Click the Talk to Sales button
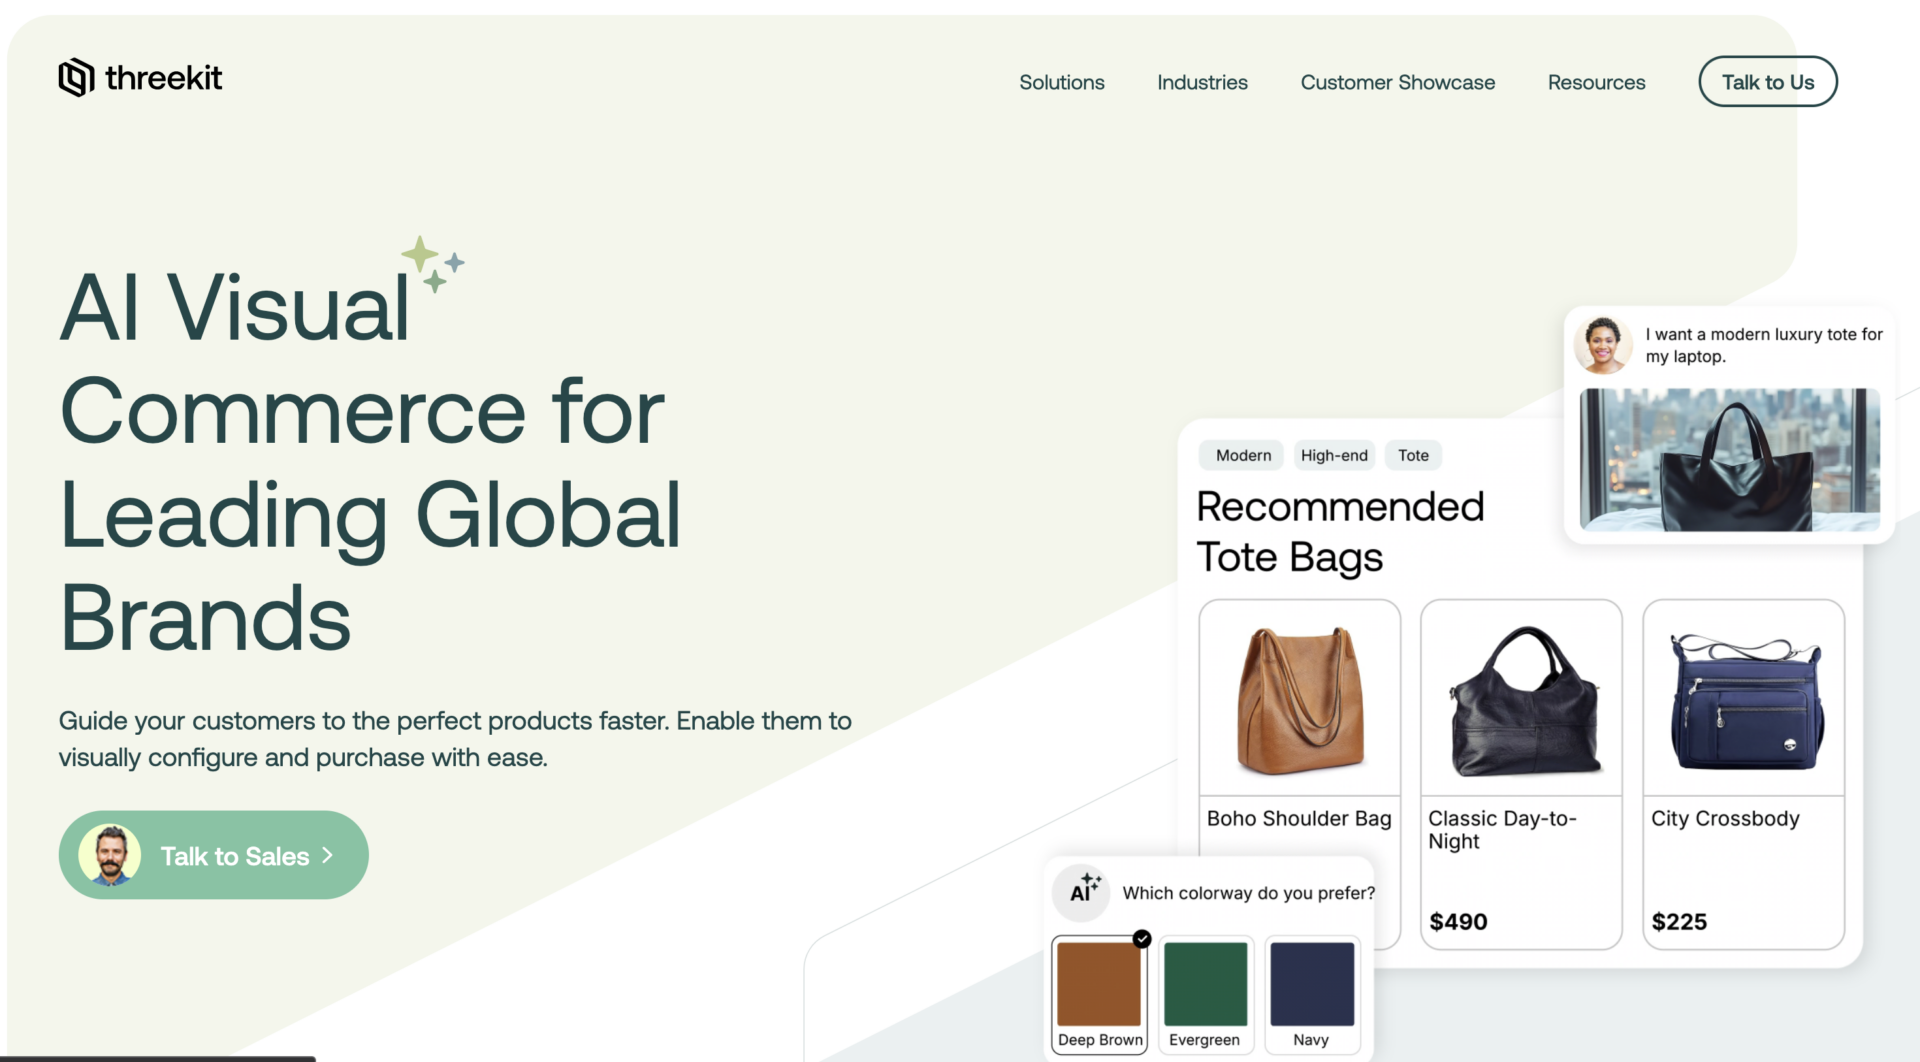Viewport: 1920px width, 1062px height. [213, 855]
